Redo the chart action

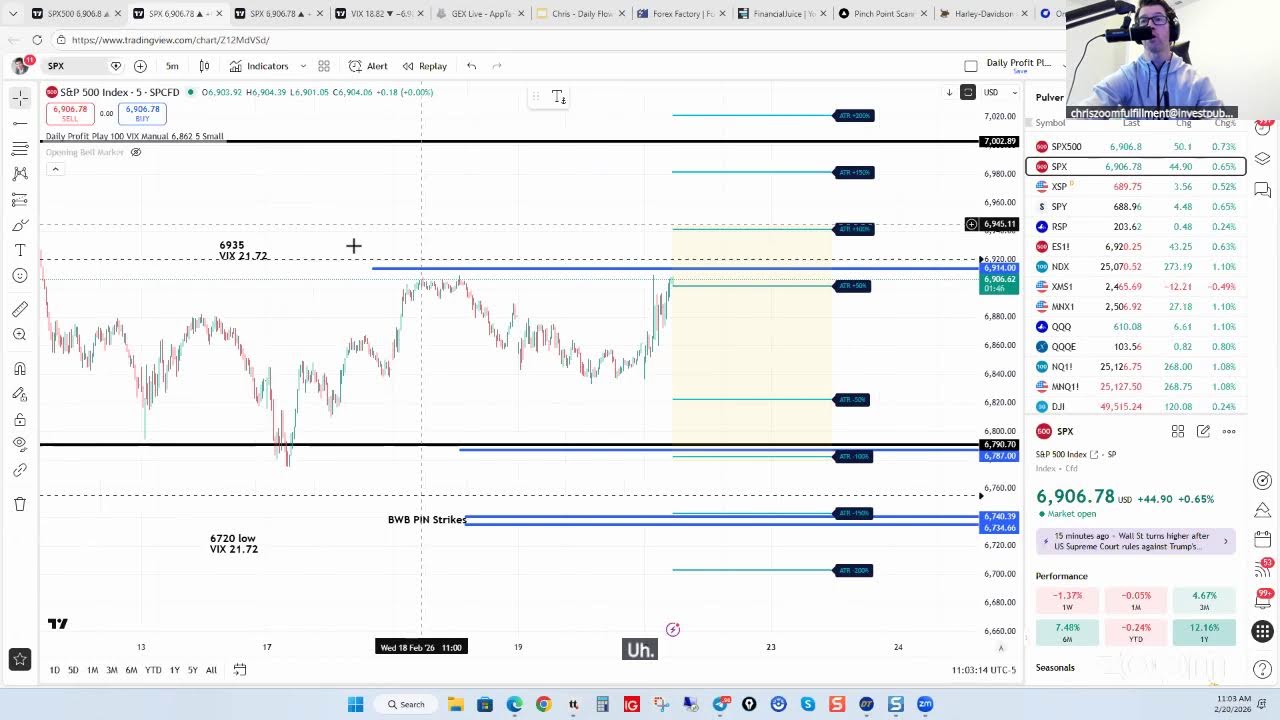coord(497,66)
